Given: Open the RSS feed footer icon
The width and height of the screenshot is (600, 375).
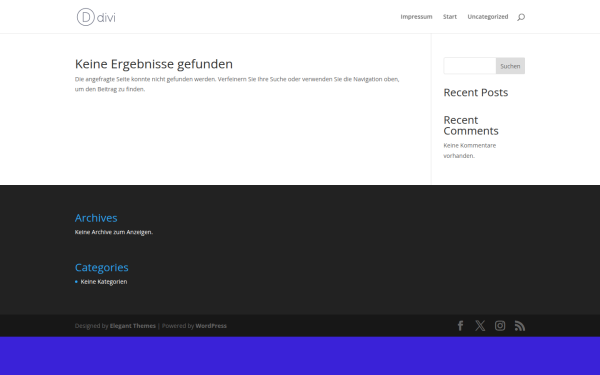Looking at the screenshot, I should [520, 326].
